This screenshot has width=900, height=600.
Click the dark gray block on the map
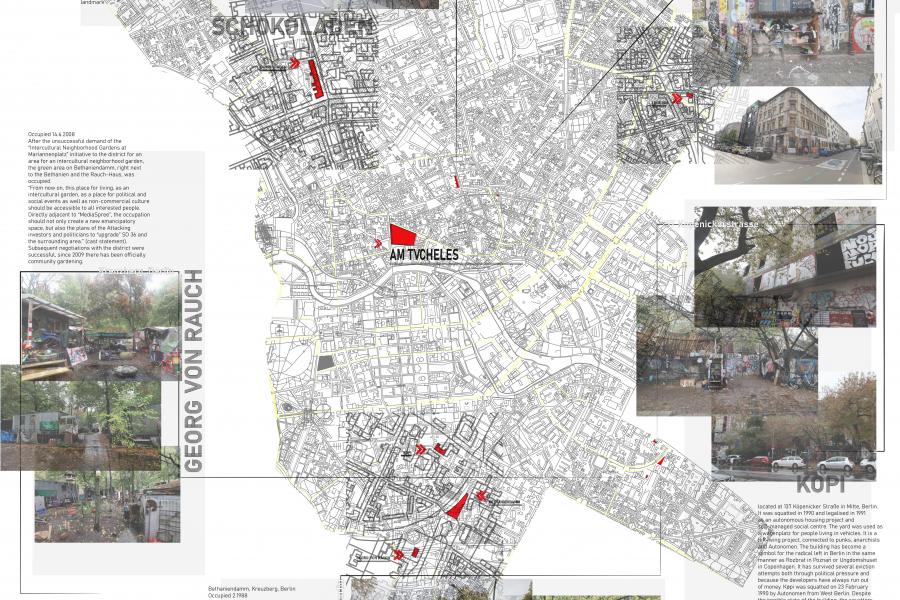point(325,362)
